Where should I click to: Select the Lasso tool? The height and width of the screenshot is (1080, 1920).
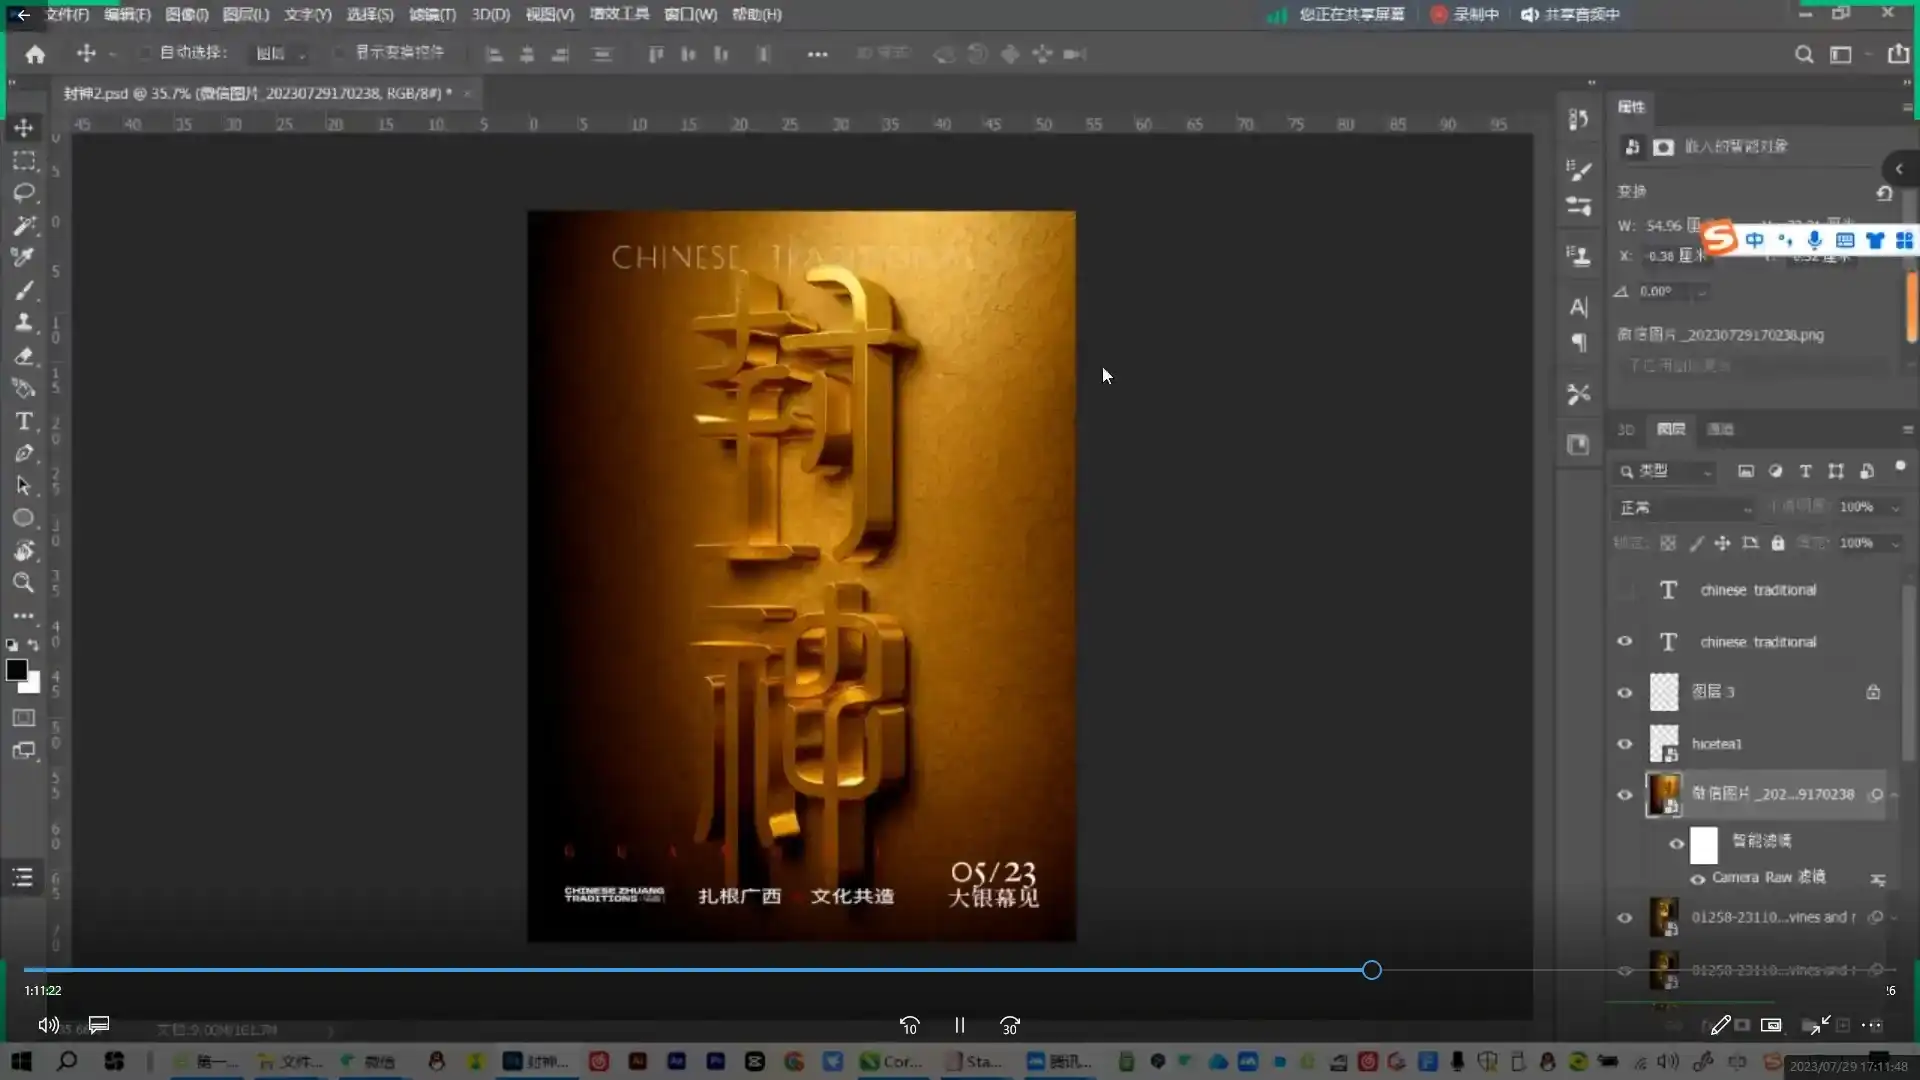pyautogui.click(x=24, y=193)
